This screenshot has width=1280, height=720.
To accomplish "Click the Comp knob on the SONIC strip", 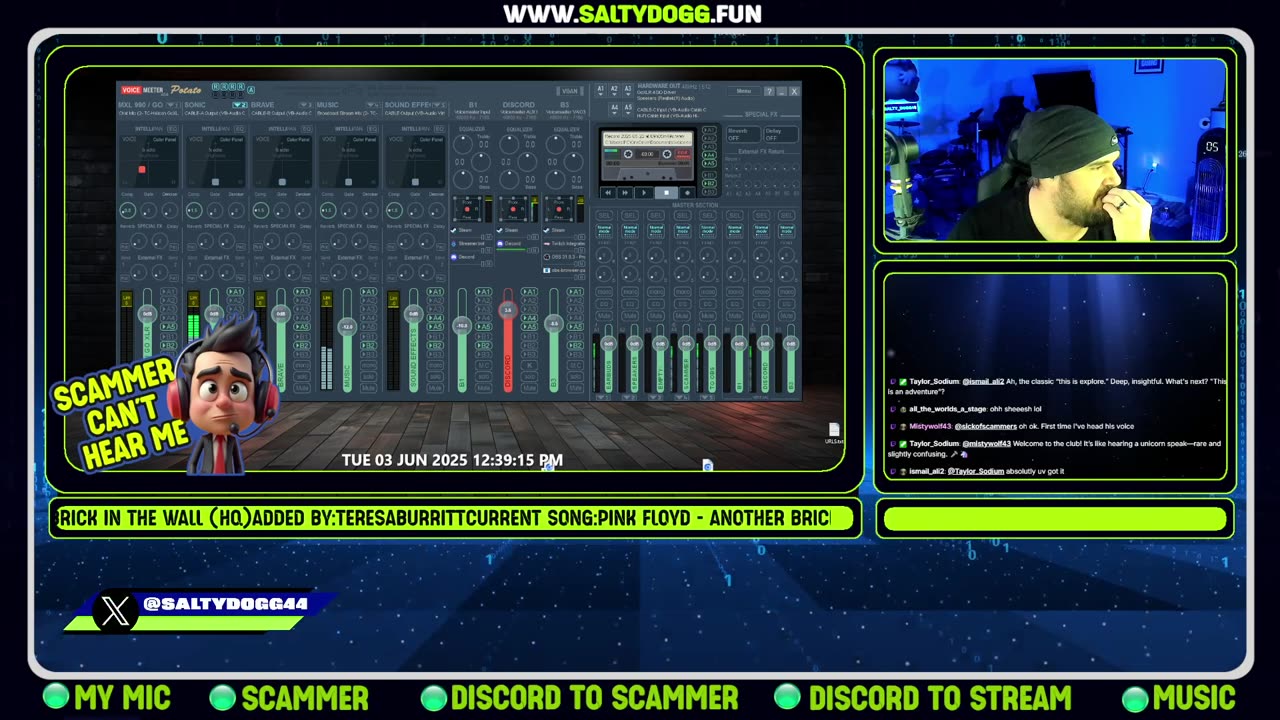I will [x=194, y=210].
